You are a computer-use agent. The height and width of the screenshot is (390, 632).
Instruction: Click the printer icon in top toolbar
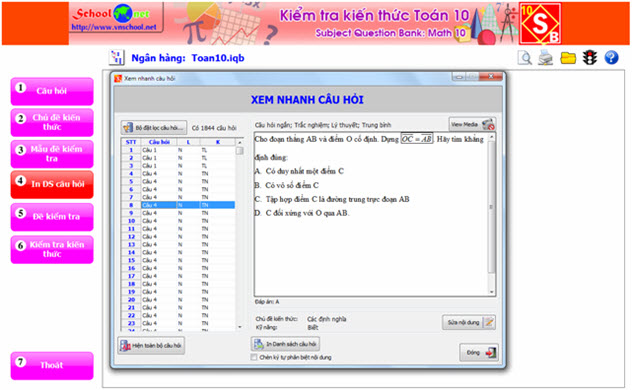click(546, 58)
